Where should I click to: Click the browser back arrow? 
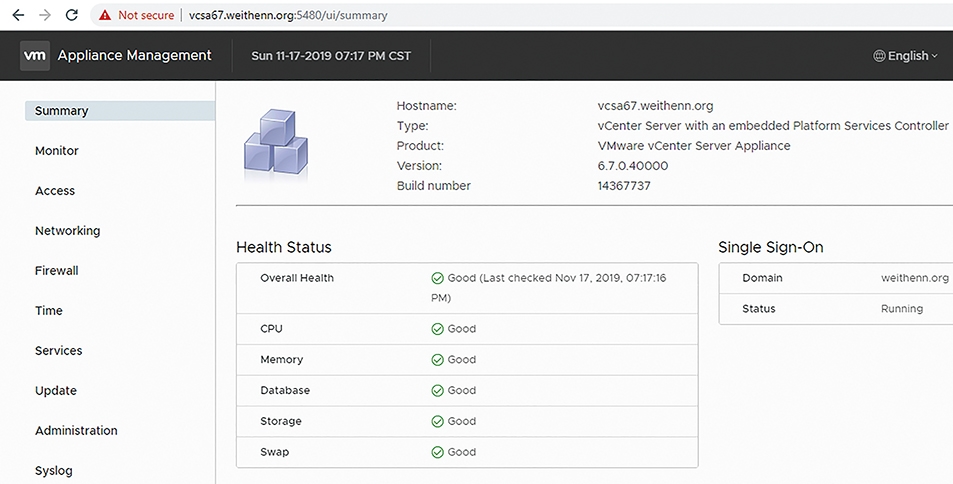click(18, 15)
